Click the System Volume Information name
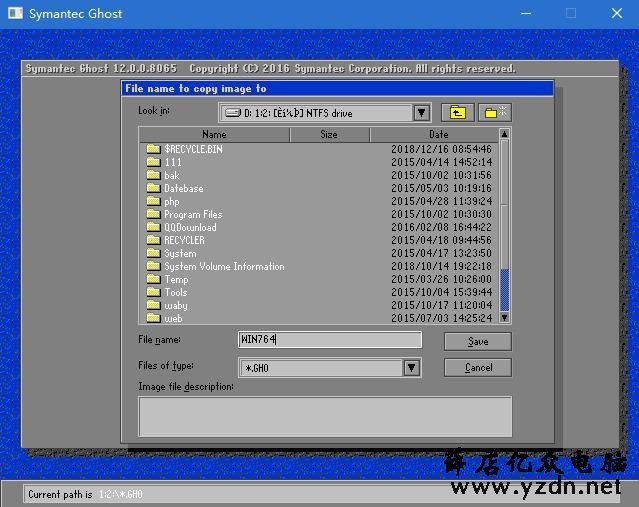Image resolution: width=639 pixels, height=507 pixels. 224,267
